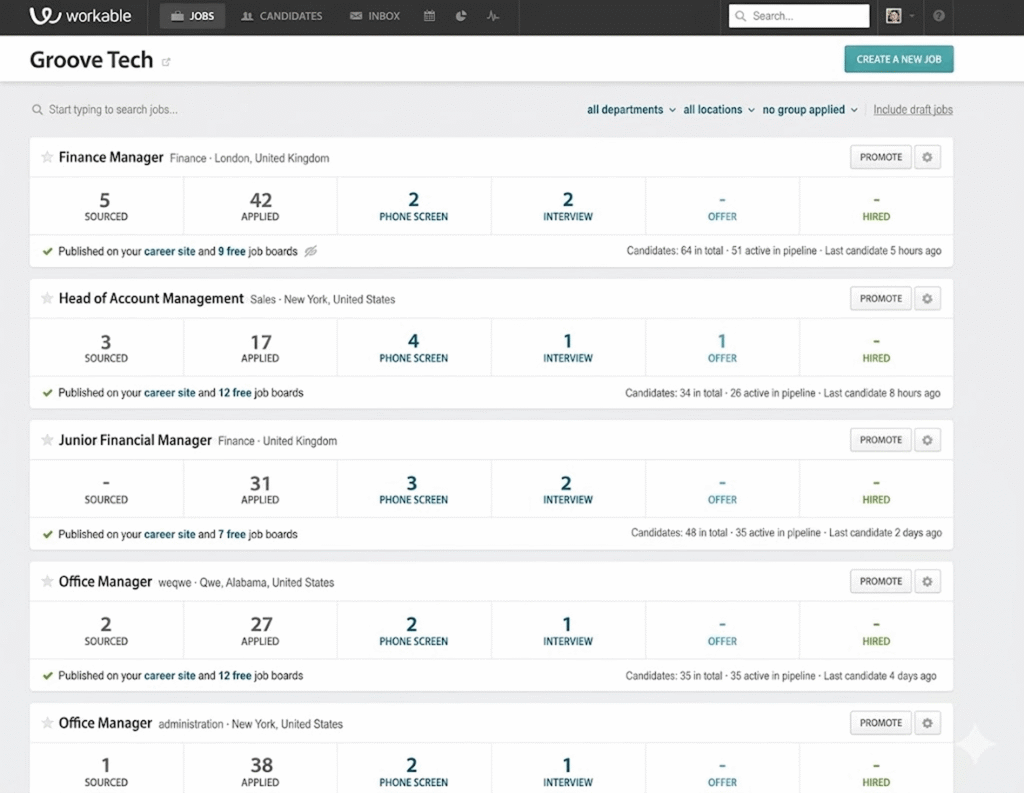Star the Office Manager weqwe job
Viewport: 1024px width, 793px height.
coord(47,581)
